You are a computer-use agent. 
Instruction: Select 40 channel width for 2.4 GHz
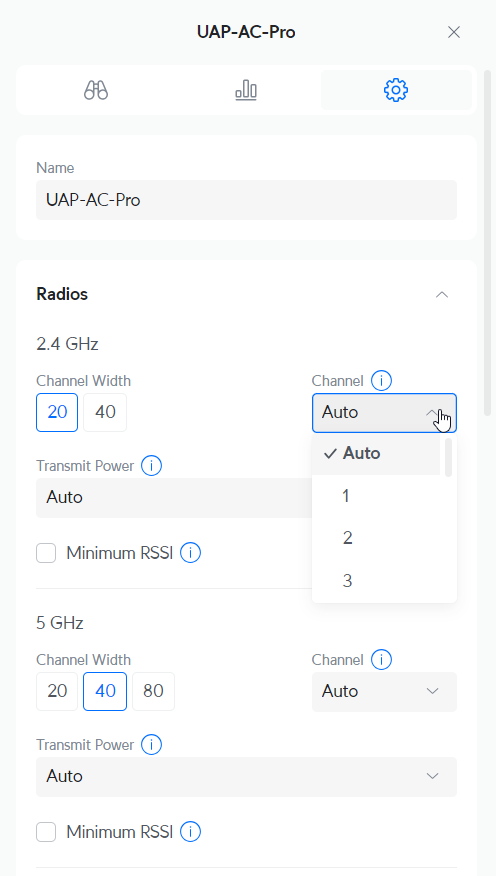105,412
